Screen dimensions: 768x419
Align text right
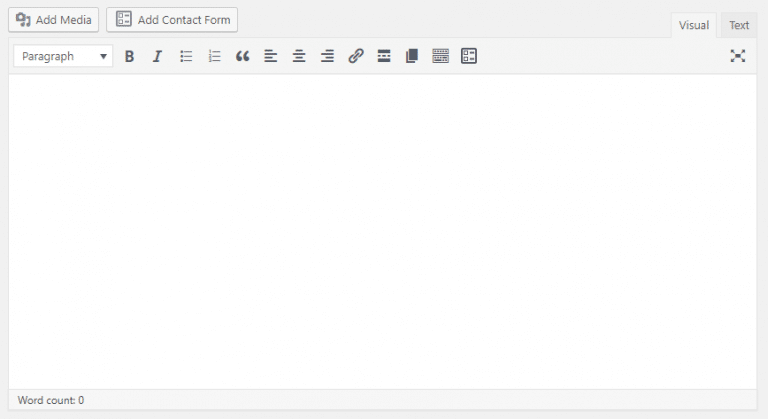point(327,57)
